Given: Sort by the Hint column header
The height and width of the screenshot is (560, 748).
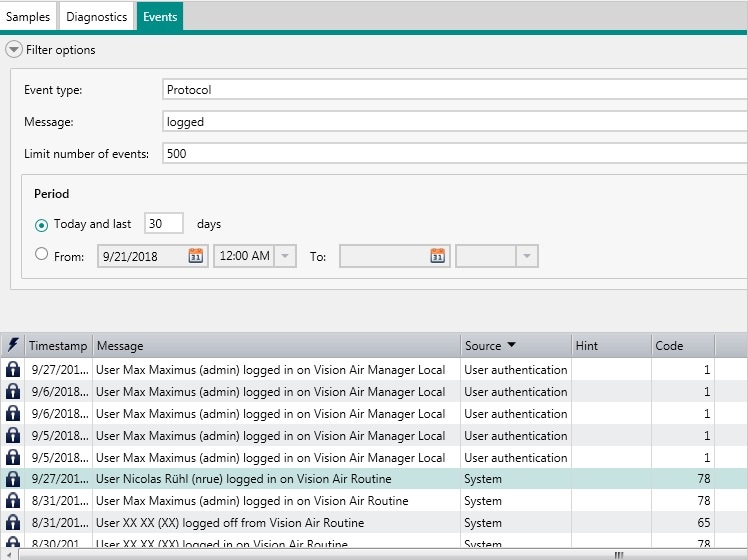Looking at the screenshot, I should click(612, 345).
